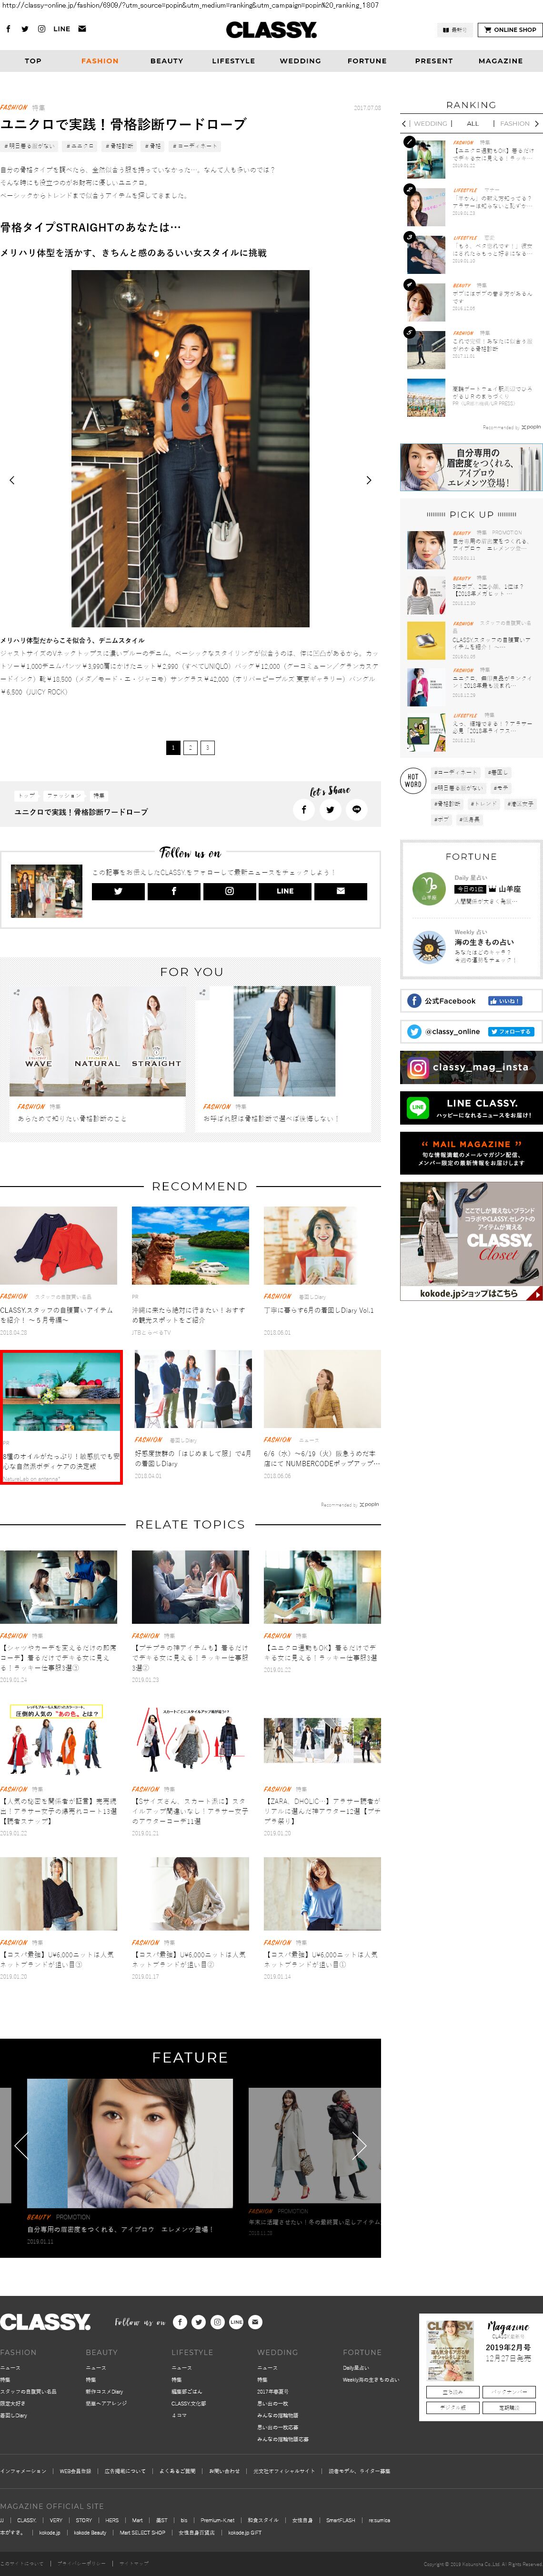Image resolution: width=543 pixels, height=2576 pixels.
Task: Click the footer Facebook round icon
Action: point(180,2322)
